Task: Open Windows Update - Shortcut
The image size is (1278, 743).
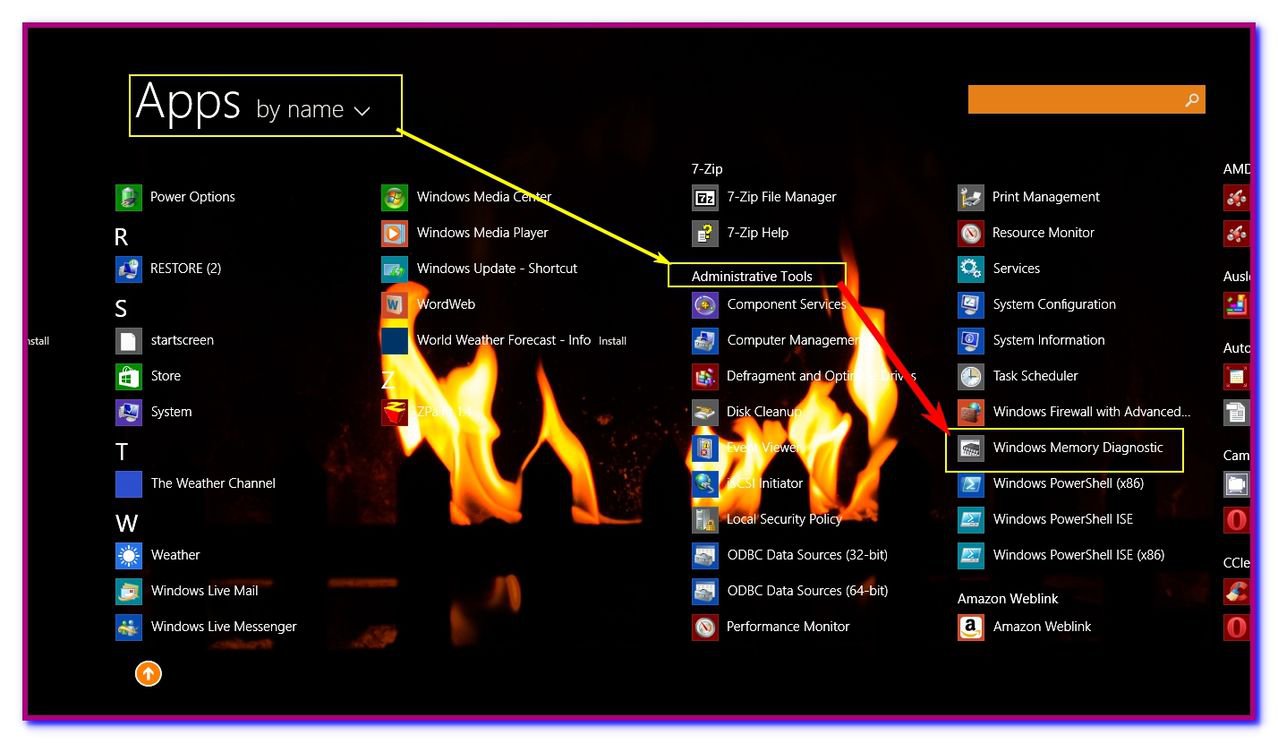Action: click(x=480, y=269)
